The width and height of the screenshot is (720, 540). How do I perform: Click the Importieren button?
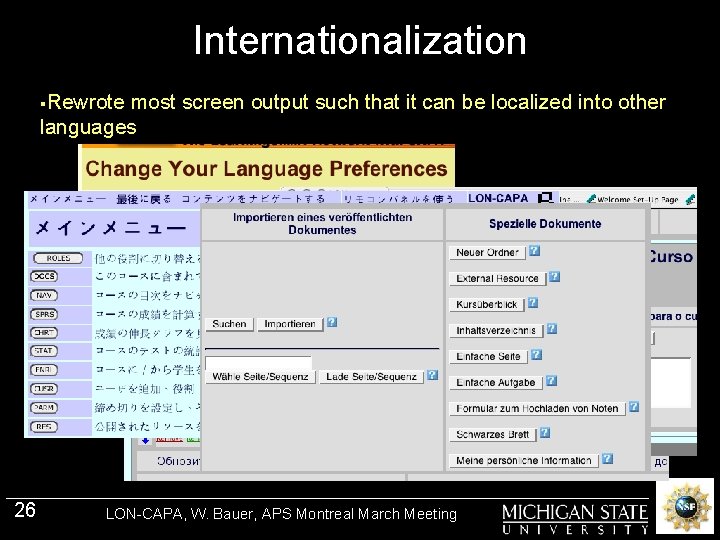[x=290, y=324]
